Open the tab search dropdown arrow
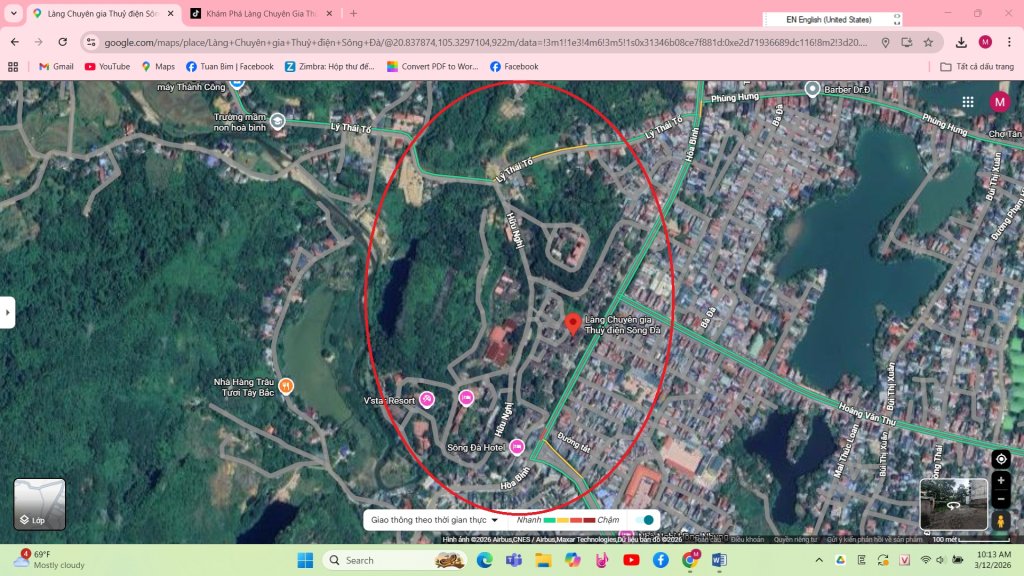The width and height of the screenshot is (1024, 576). tap(13, 13)
